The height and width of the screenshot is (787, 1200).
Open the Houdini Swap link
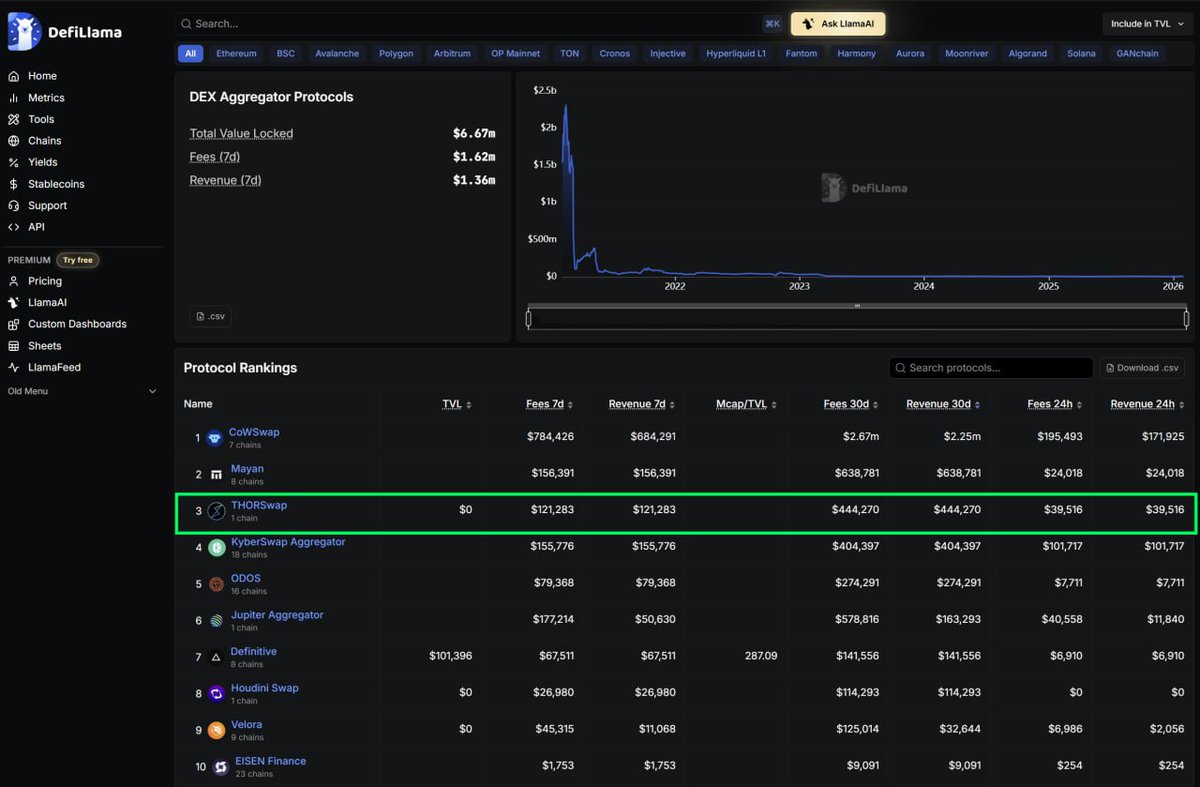[x=264, y=688]
